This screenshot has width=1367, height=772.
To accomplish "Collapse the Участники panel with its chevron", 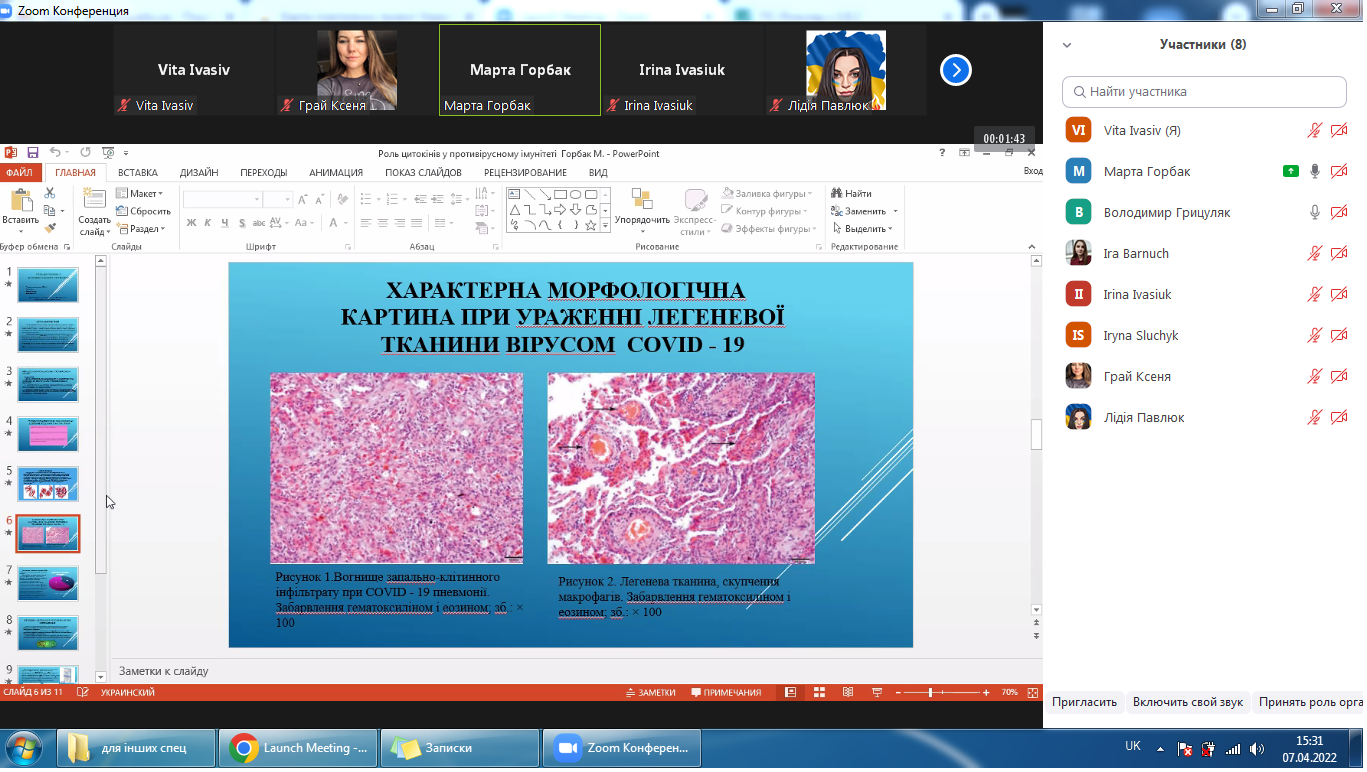I will click(x=1067, y=45).
